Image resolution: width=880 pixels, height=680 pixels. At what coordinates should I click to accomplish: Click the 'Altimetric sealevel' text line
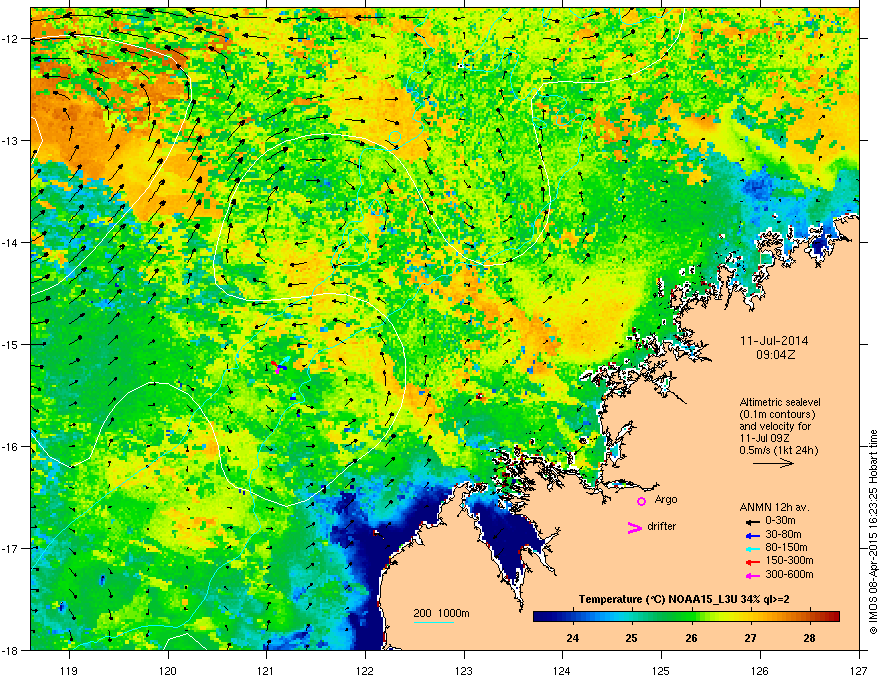point(780,402)
